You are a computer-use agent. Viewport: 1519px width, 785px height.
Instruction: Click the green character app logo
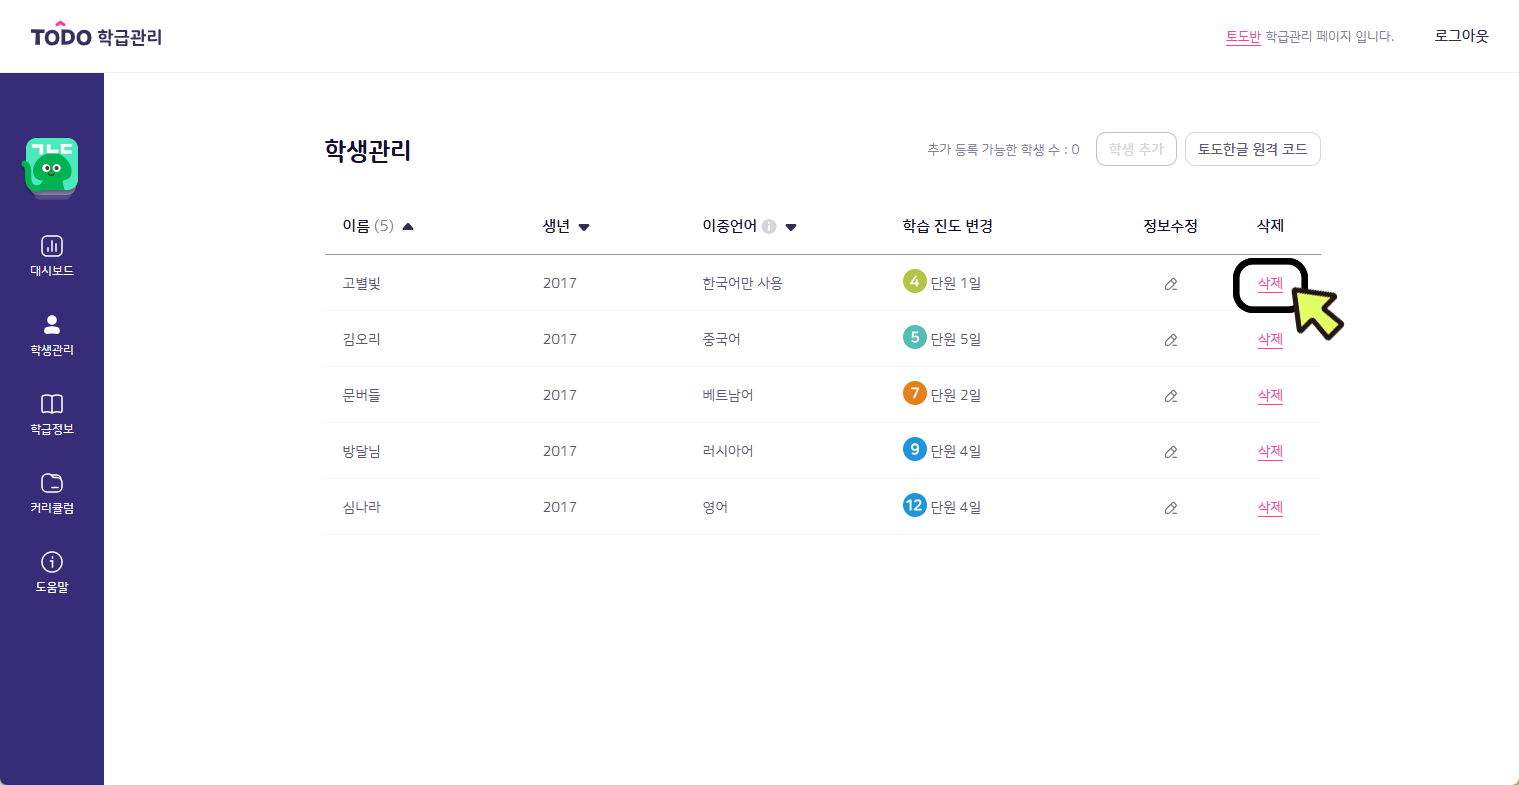point(52,167)
